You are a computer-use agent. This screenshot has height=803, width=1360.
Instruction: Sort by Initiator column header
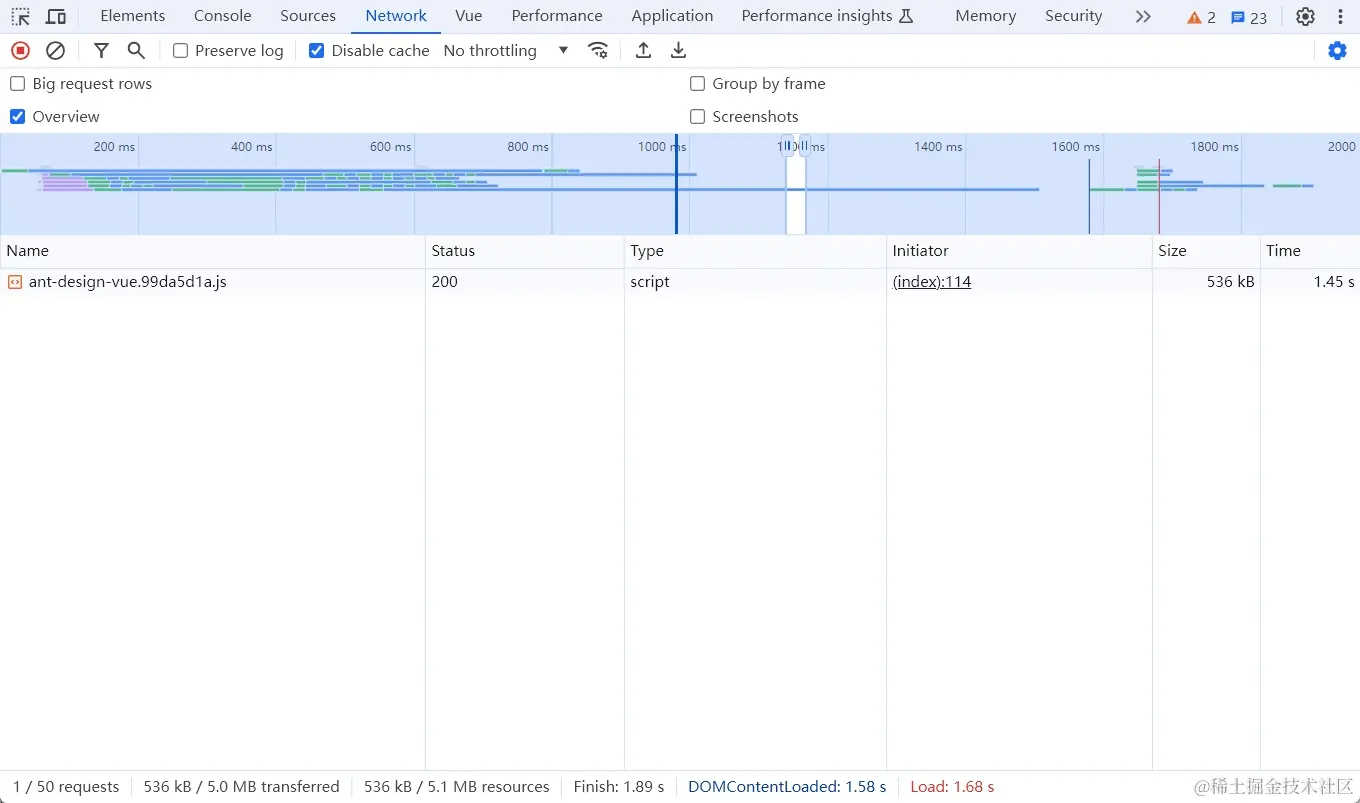coord(1019,251)
